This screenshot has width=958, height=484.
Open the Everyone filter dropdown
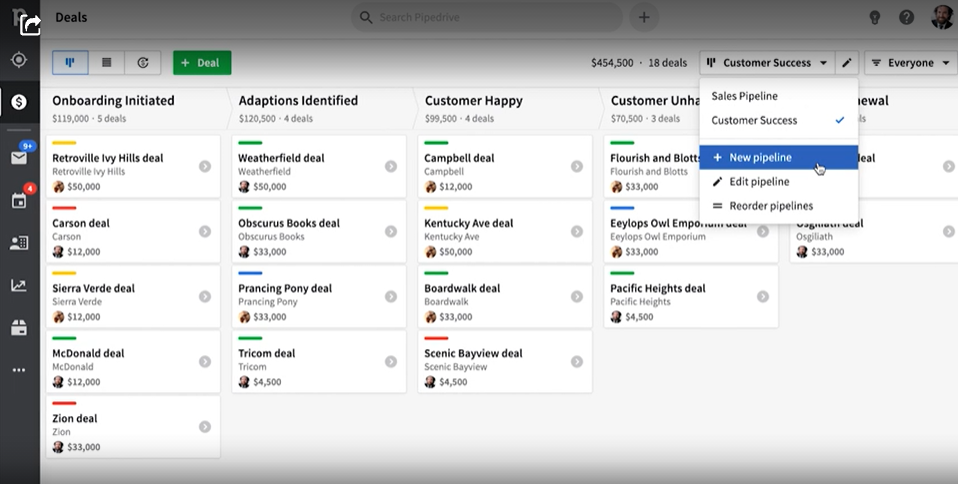click(911, 62)
